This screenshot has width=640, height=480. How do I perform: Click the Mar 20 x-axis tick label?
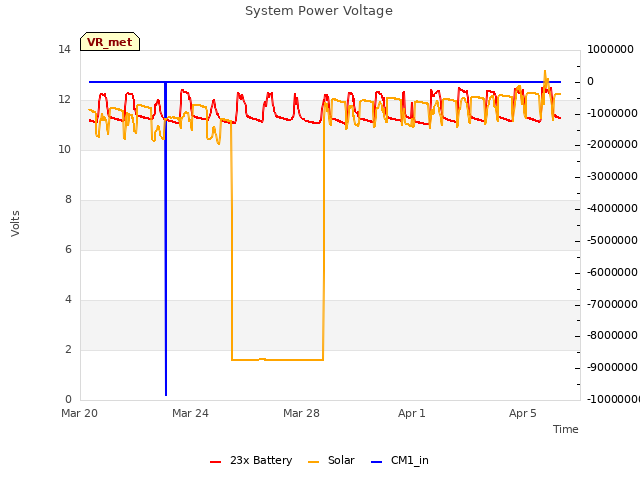click(x=79, y=413)
